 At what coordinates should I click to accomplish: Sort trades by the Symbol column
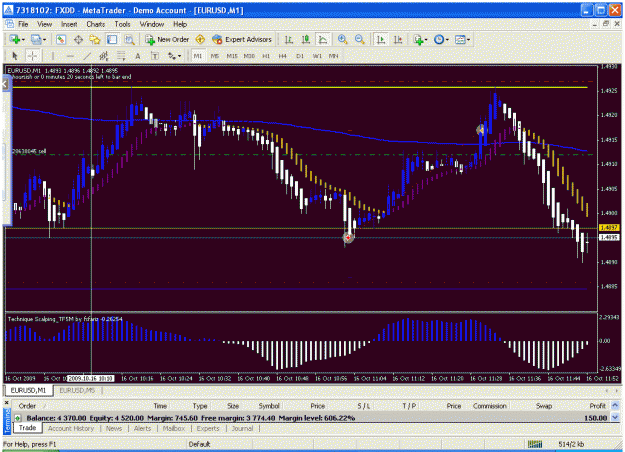tap(269, 406)
